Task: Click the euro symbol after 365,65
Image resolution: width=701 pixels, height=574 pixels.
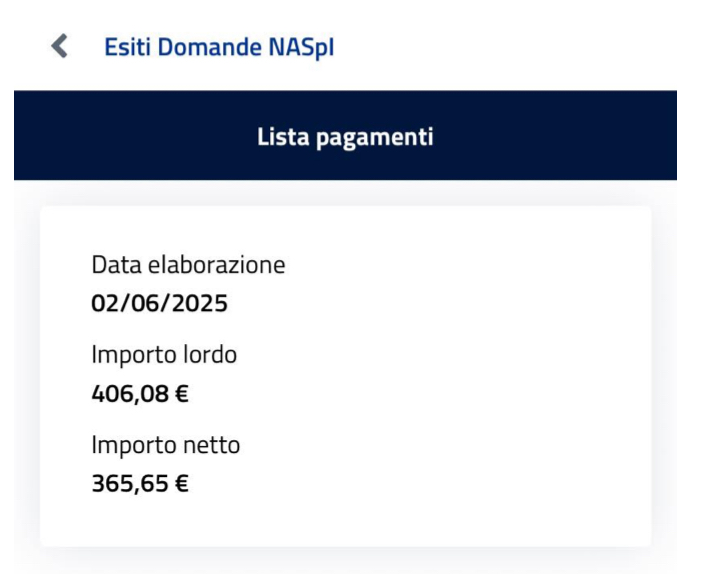Action: click(182, 484)
